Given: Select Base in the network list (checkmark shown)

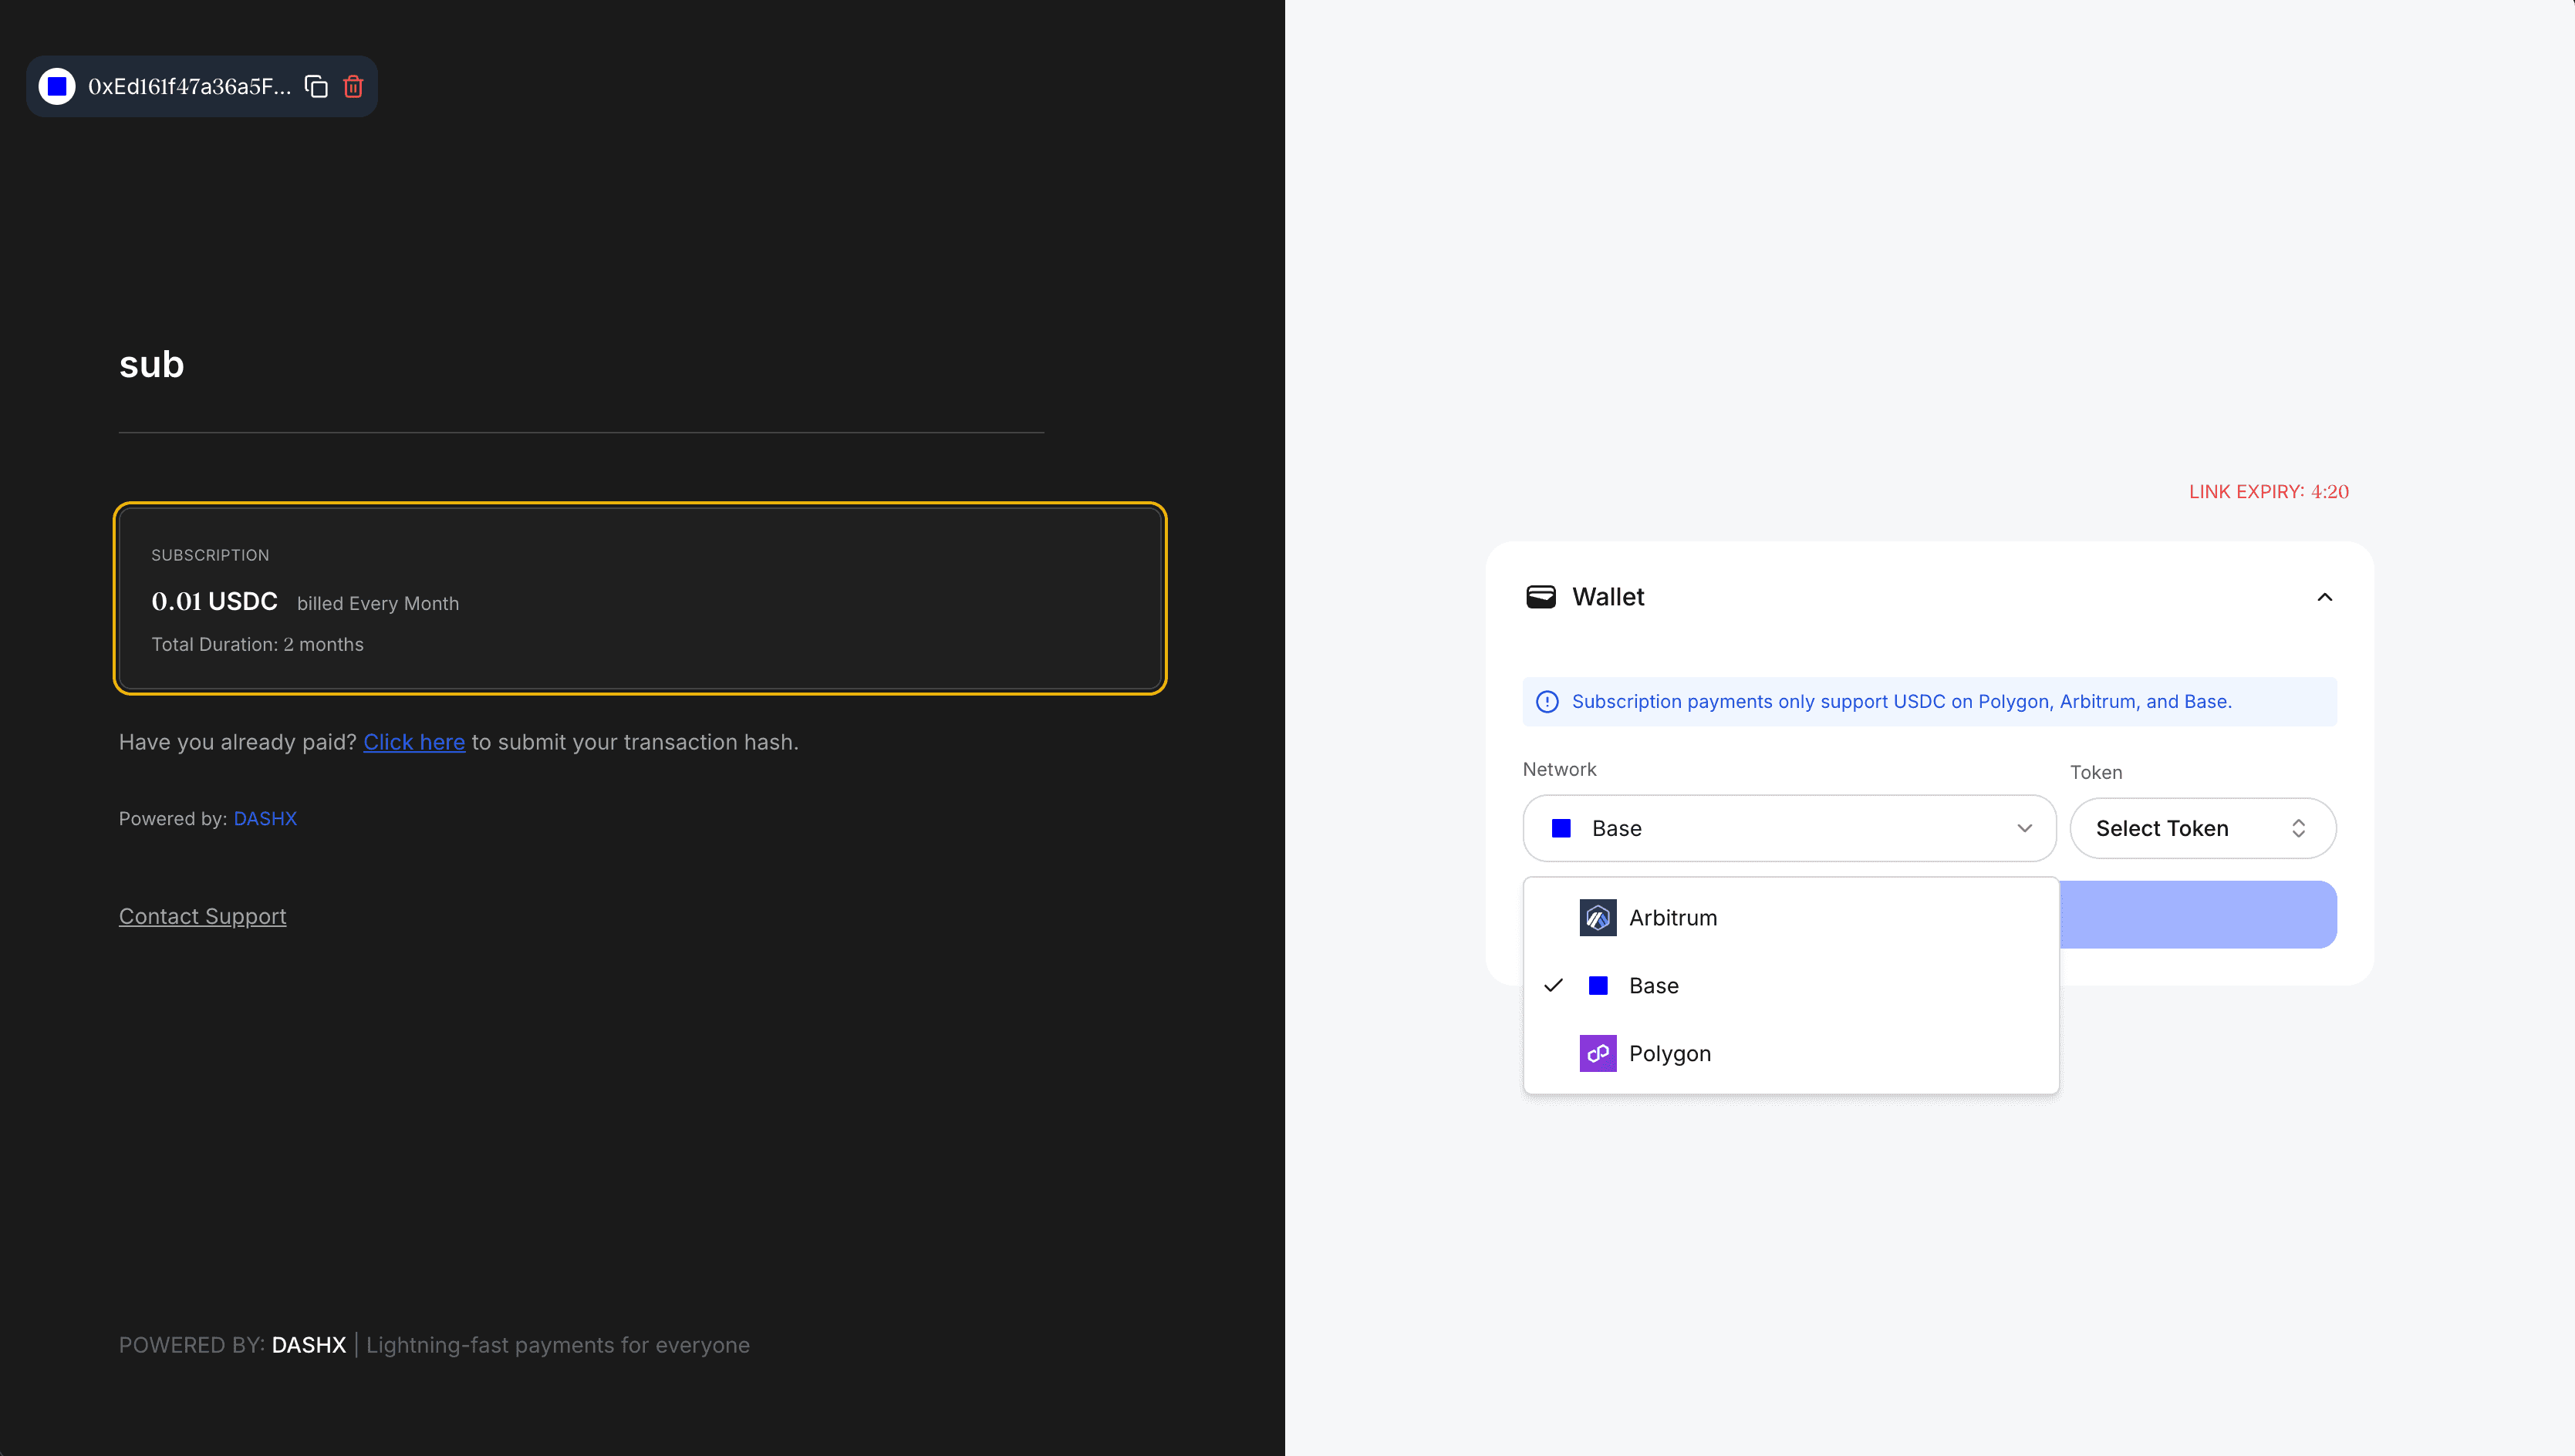Looking at the screenshot, I should point(1655,985).
